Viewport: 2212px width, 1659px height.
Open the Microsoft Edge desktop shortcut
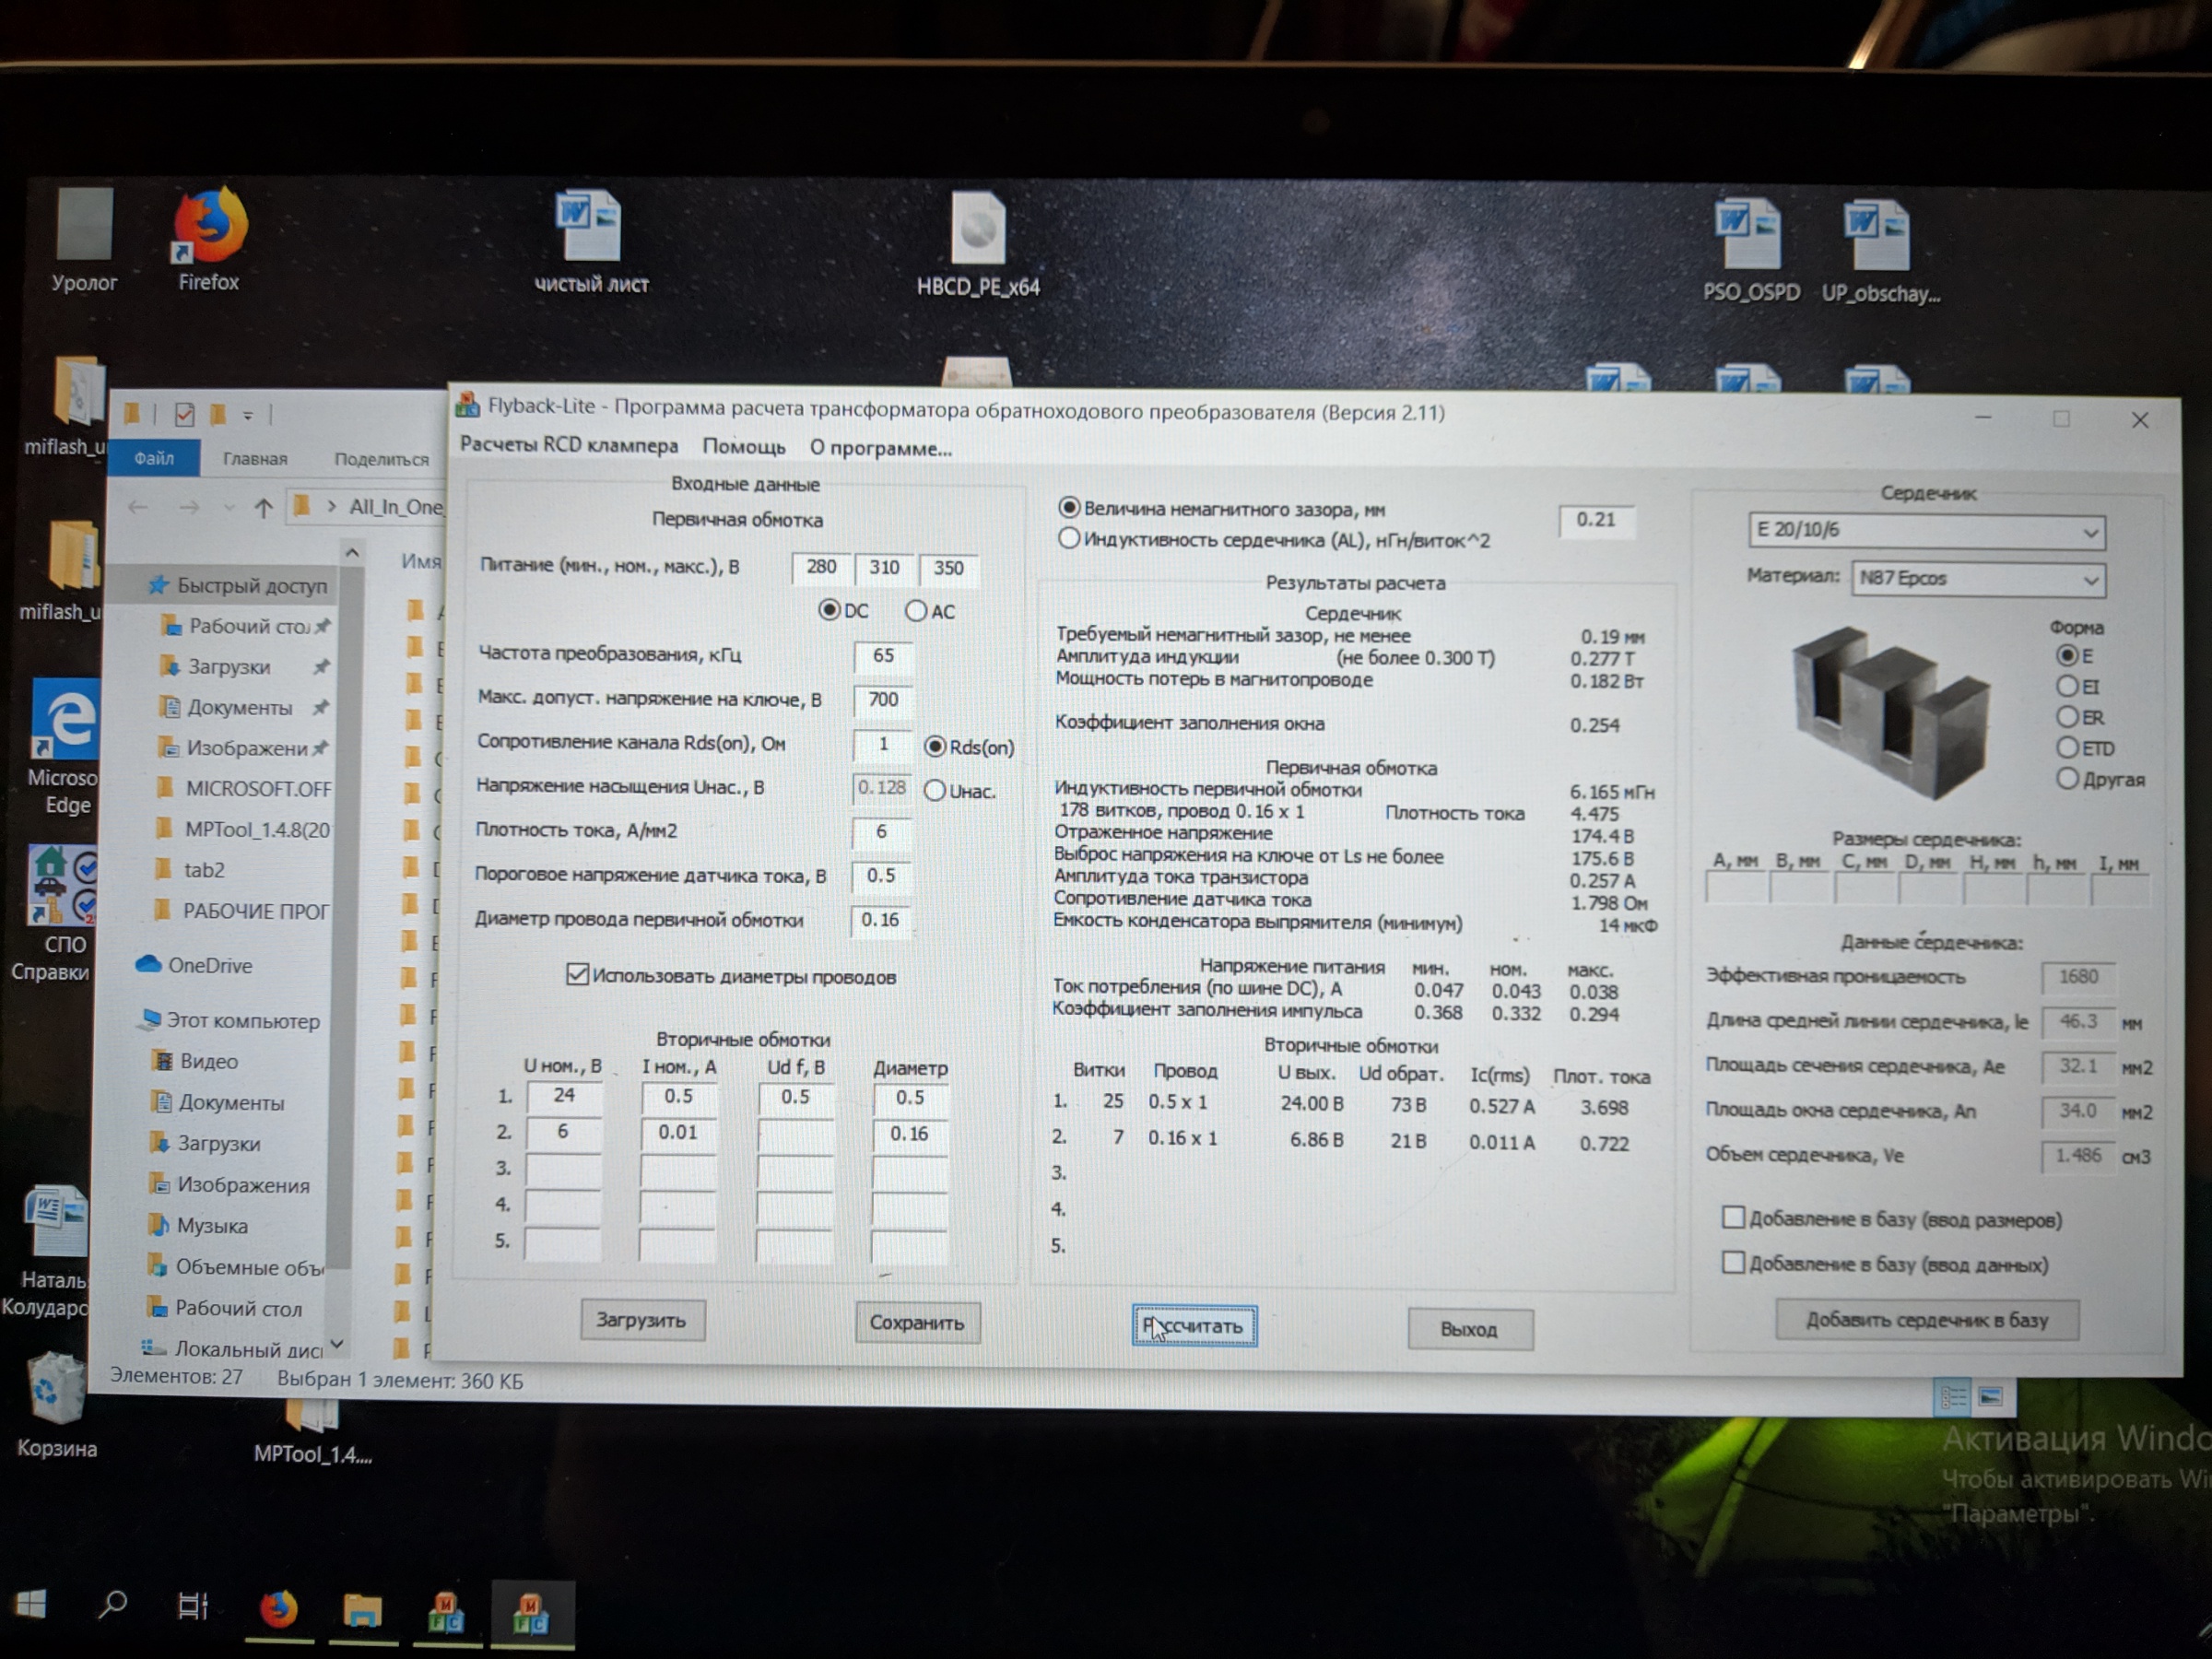coord(65,748)
